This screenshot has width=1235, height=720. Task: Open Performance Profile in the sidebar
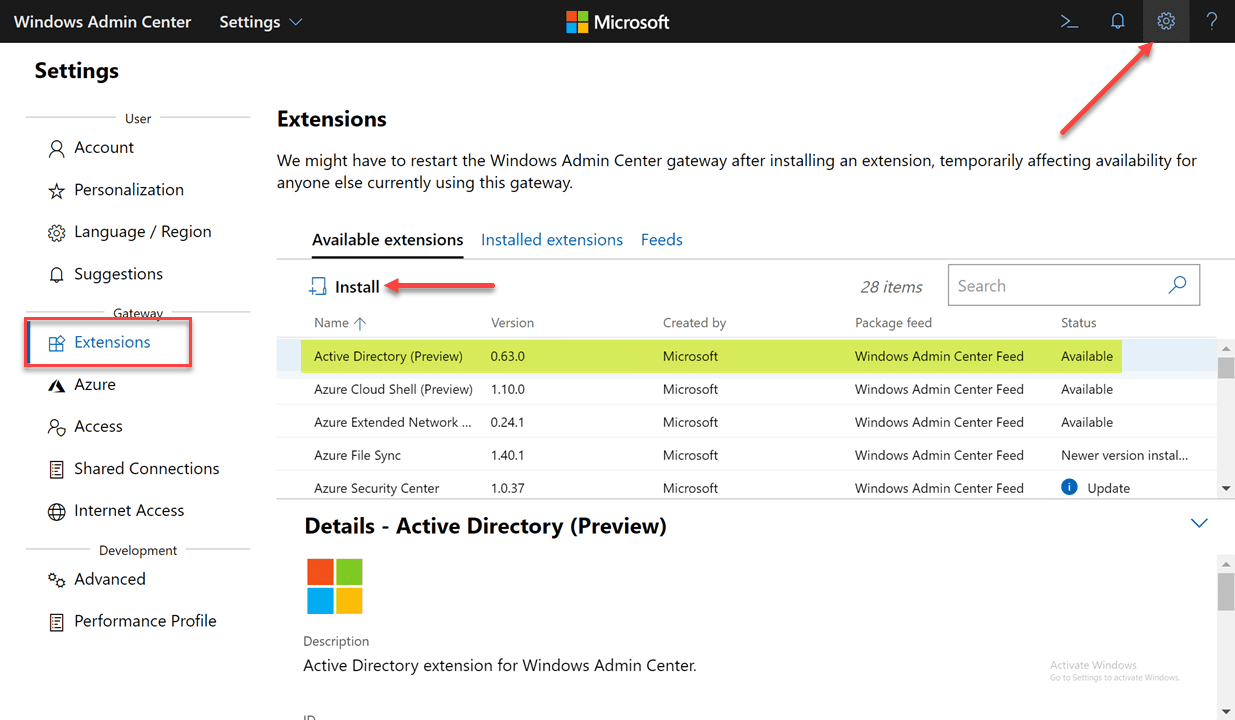pos(145,620)
